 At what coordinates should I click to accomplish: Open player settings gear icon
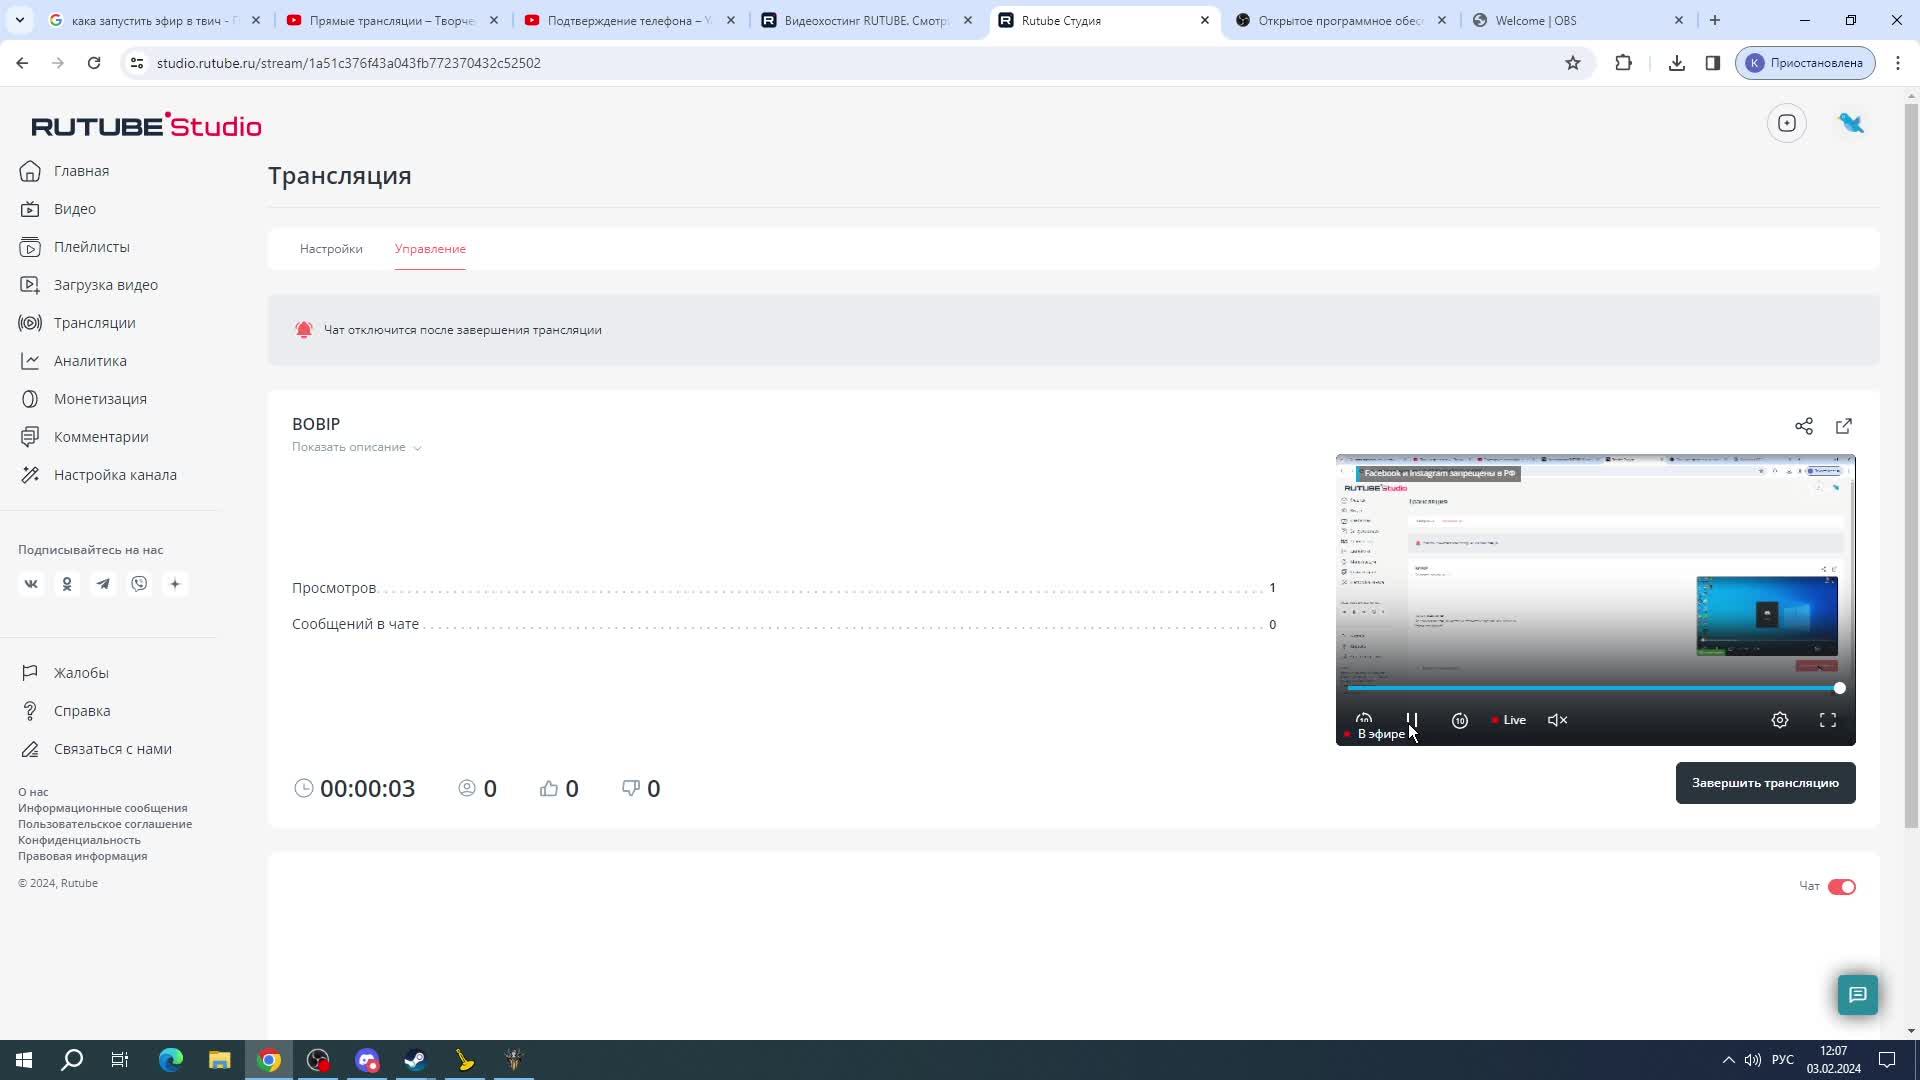(x=1779, y=720)
